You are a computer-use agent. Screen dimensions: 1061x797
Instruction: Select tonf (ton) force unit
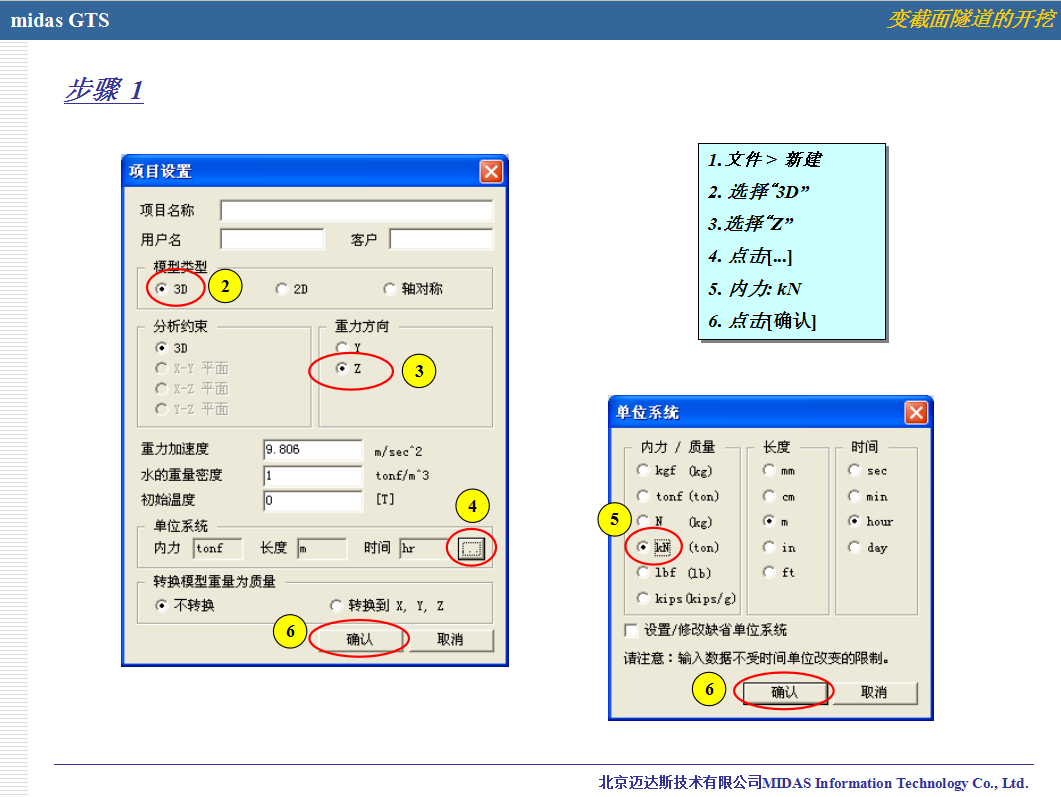[643, 496]
